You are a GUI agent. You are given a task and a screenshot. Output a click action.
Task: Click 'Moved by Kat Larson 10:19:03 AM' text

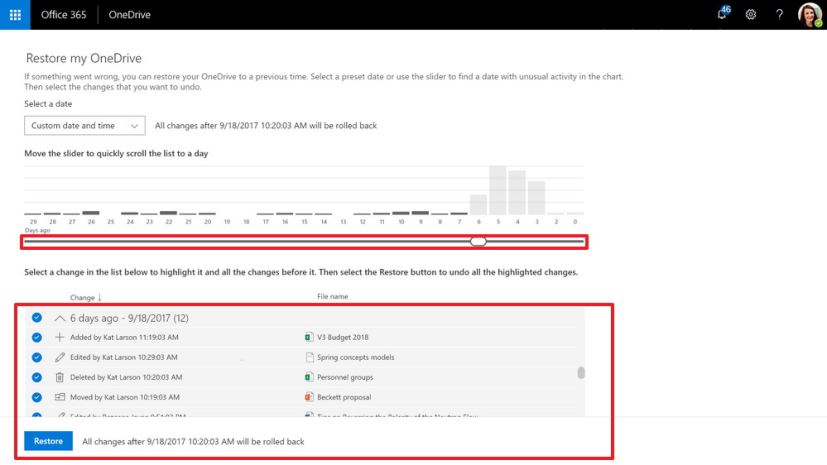[124, 398]
